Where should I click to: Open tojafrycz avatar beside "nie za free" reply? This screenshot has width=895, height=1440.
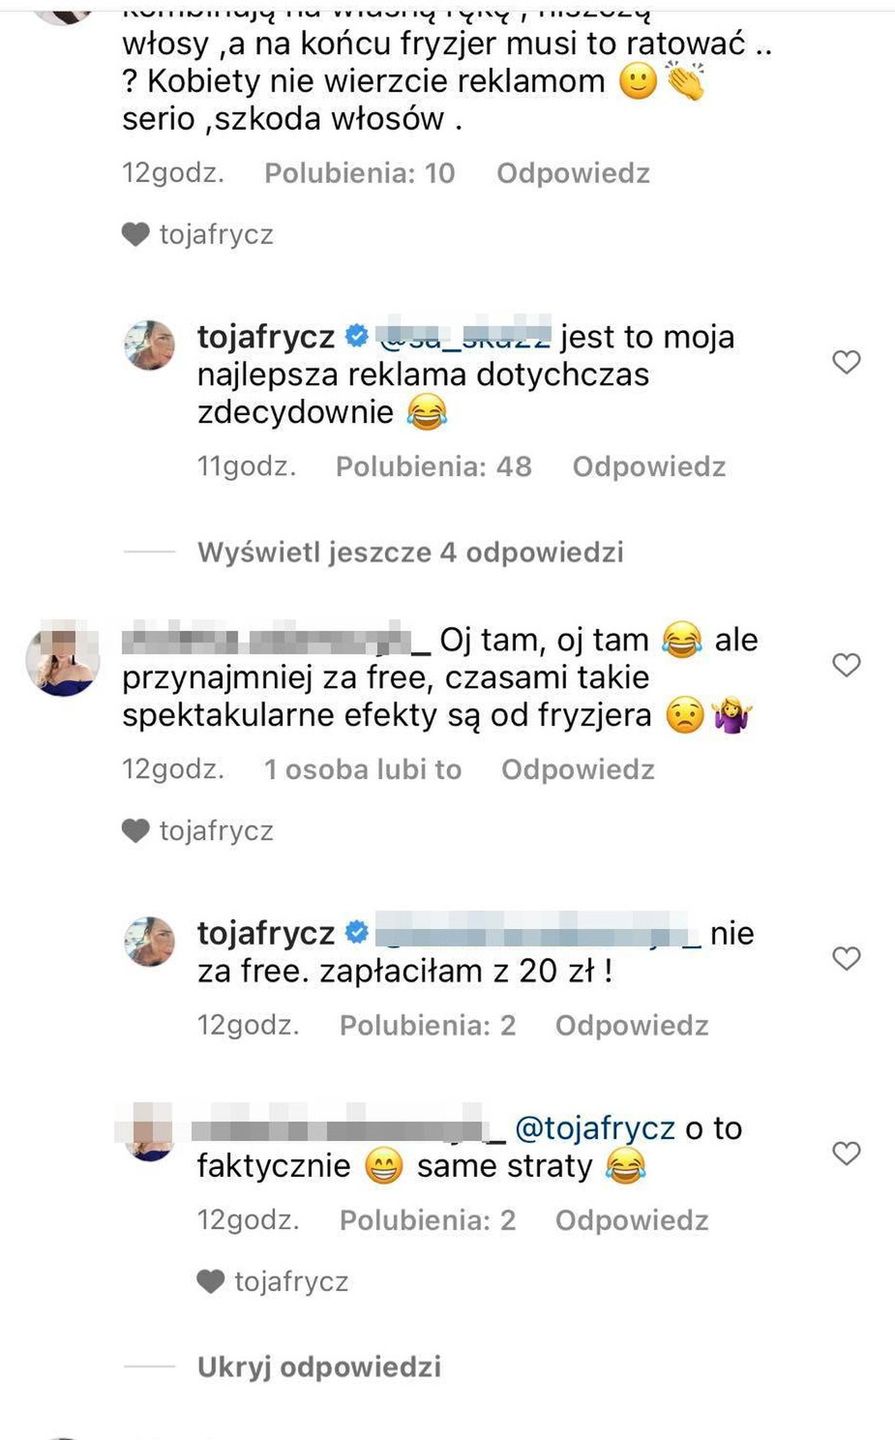[x=149, y=941]
